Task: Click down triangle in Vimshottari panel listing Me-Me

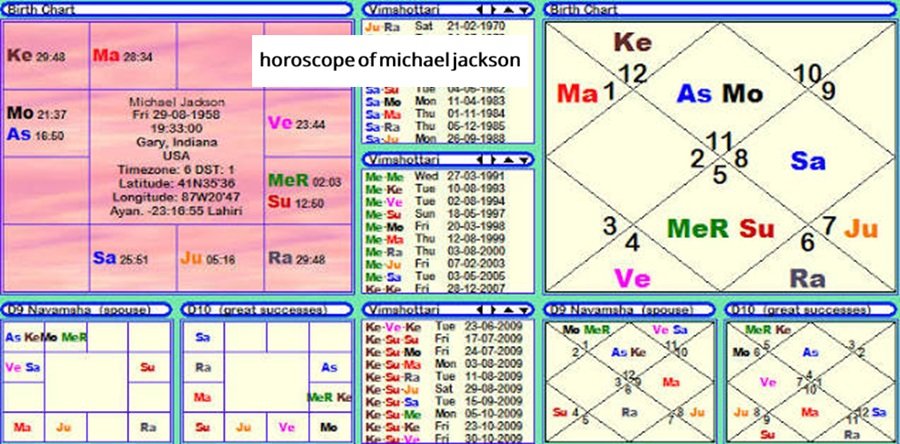Action: coord(523,160)
